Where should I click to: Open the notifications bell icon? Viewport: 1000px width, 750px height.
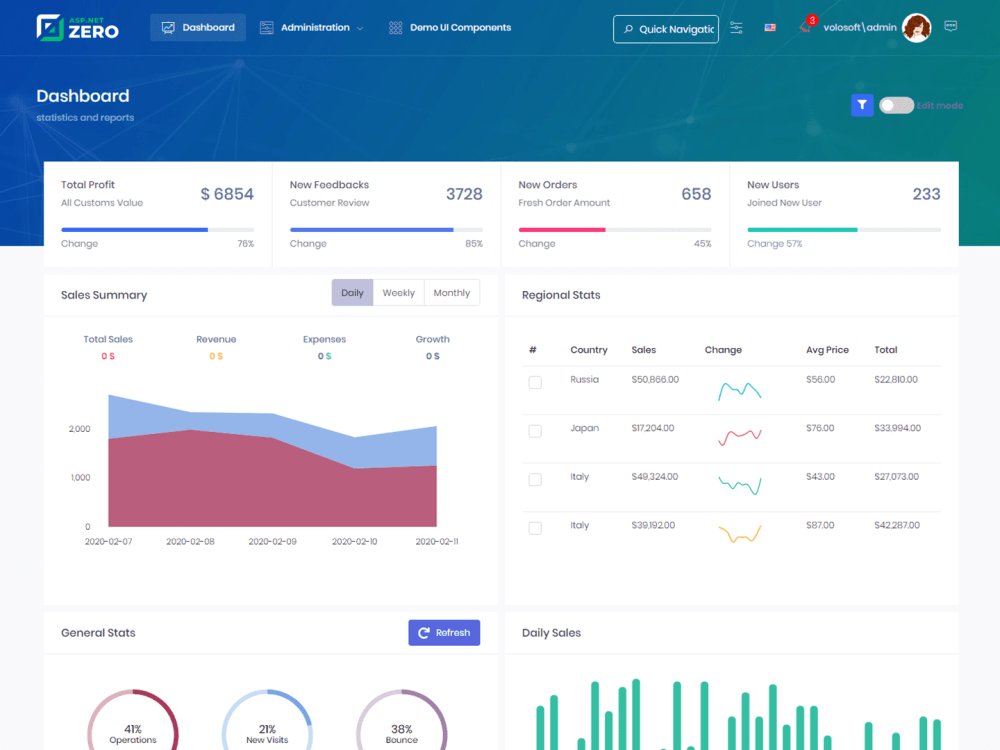[x=806, y=27]
